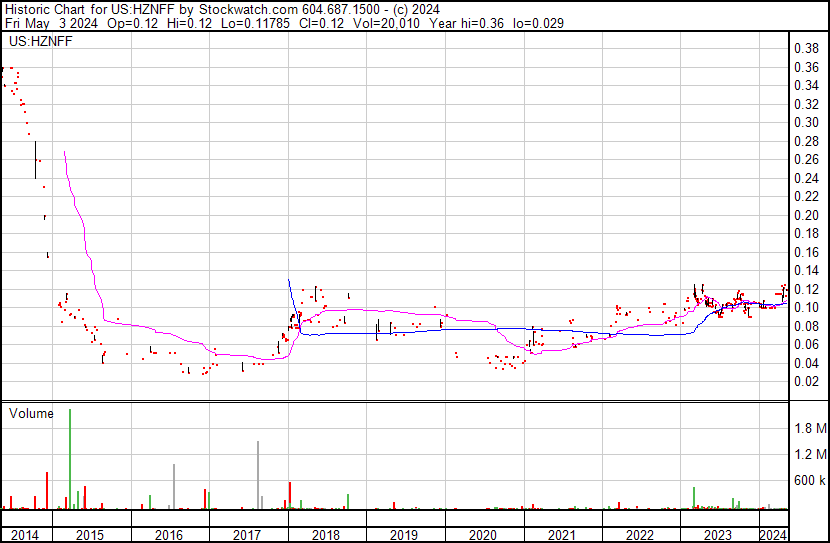This screenshot has height=543, width=830.
Task: Click the tall gray volume bar in 2017
Action: pyautogui.click(x=258, y=475)
